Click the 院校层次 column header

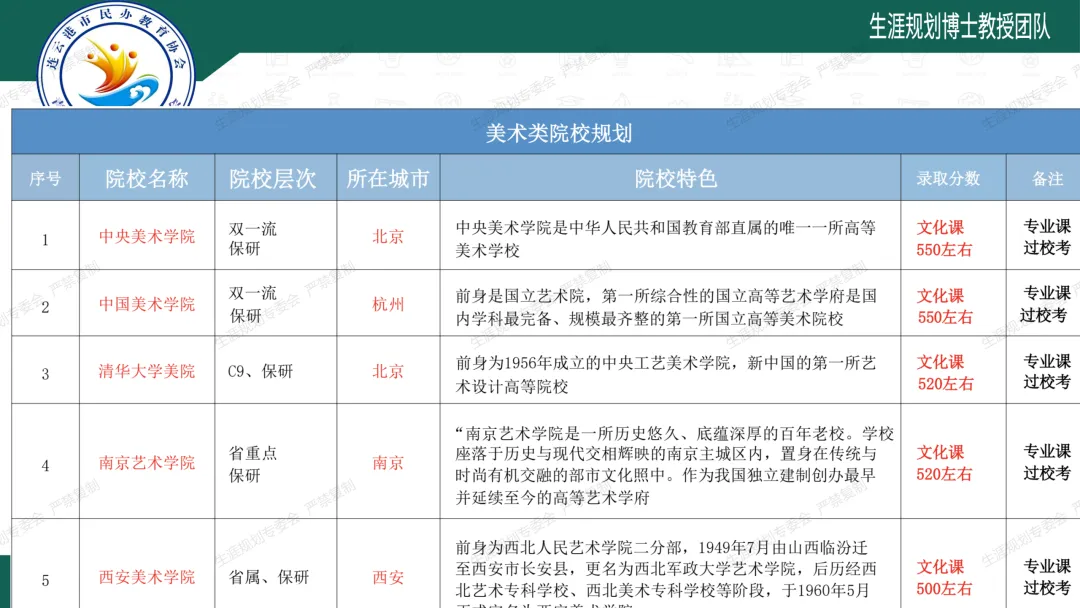273,179
